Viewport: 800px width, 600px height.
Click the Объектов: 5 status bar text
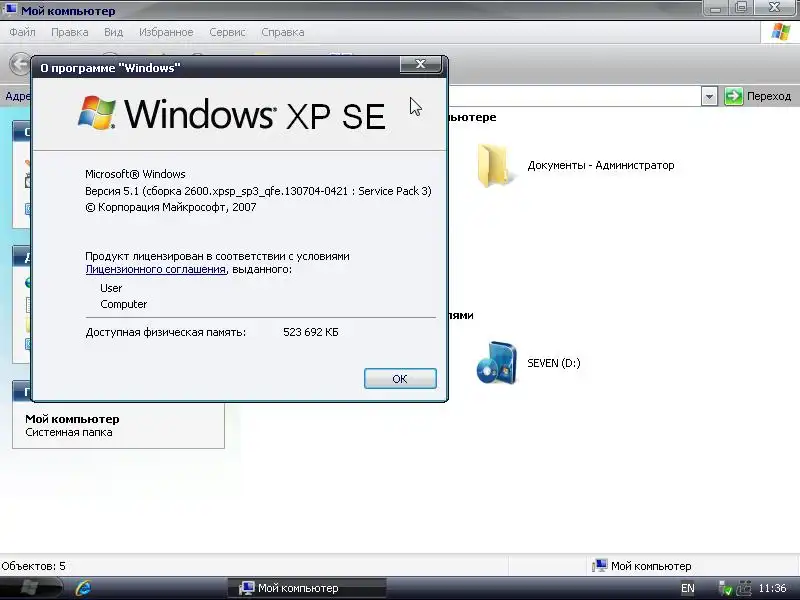pos(34,566)
